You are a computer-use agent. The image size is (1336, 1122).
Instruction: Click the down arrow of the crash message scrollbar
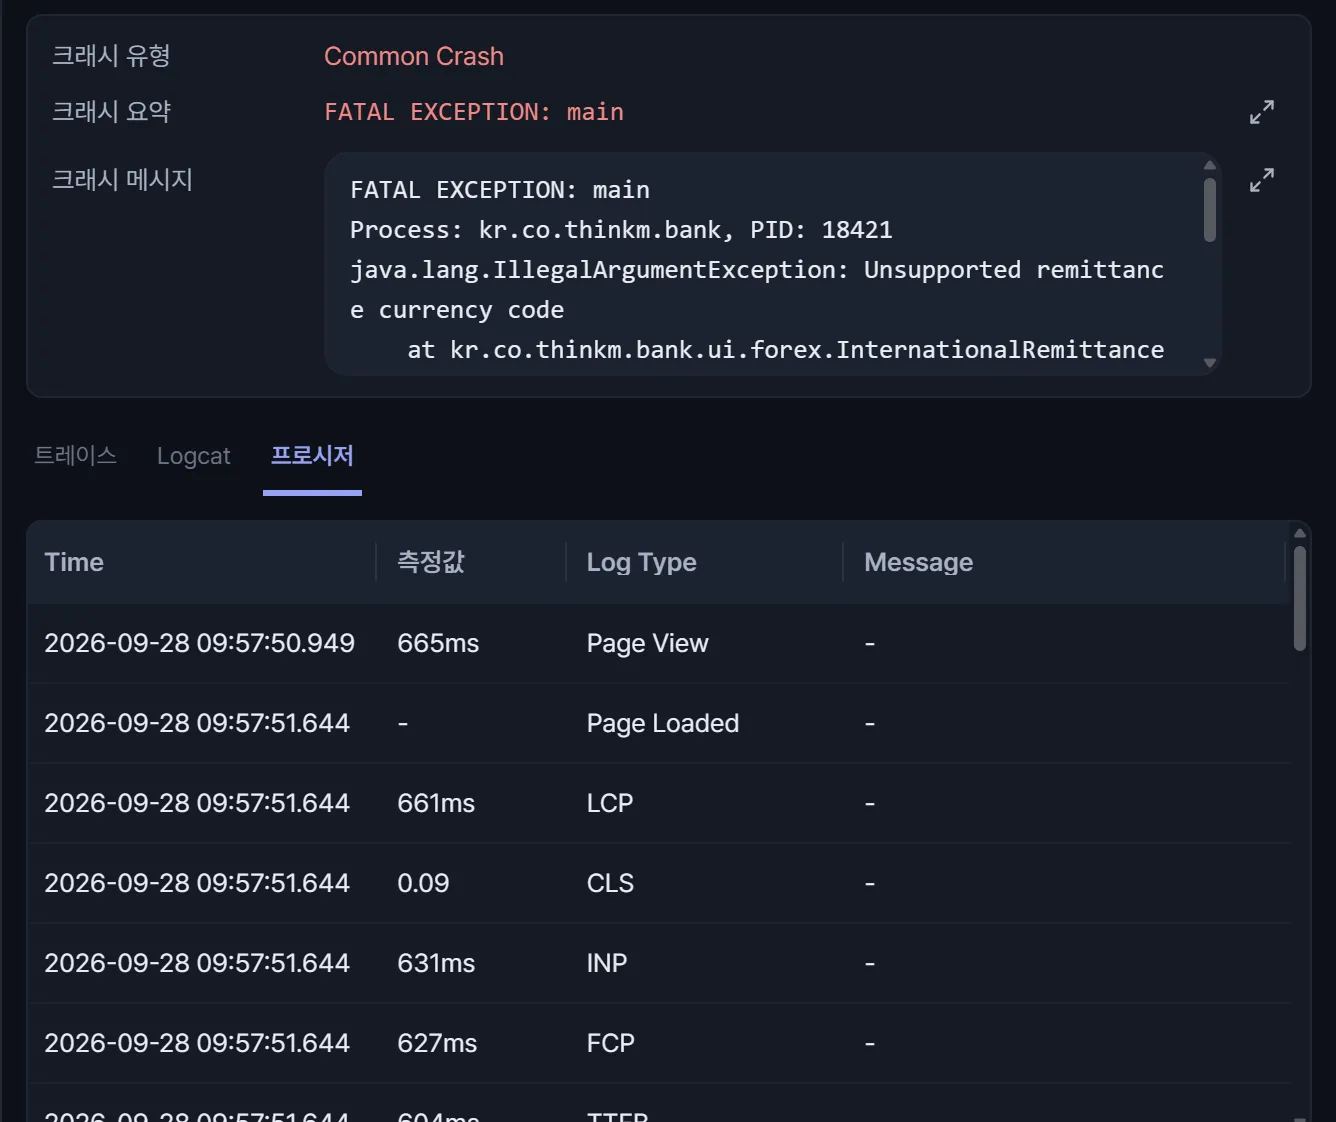1210,363
